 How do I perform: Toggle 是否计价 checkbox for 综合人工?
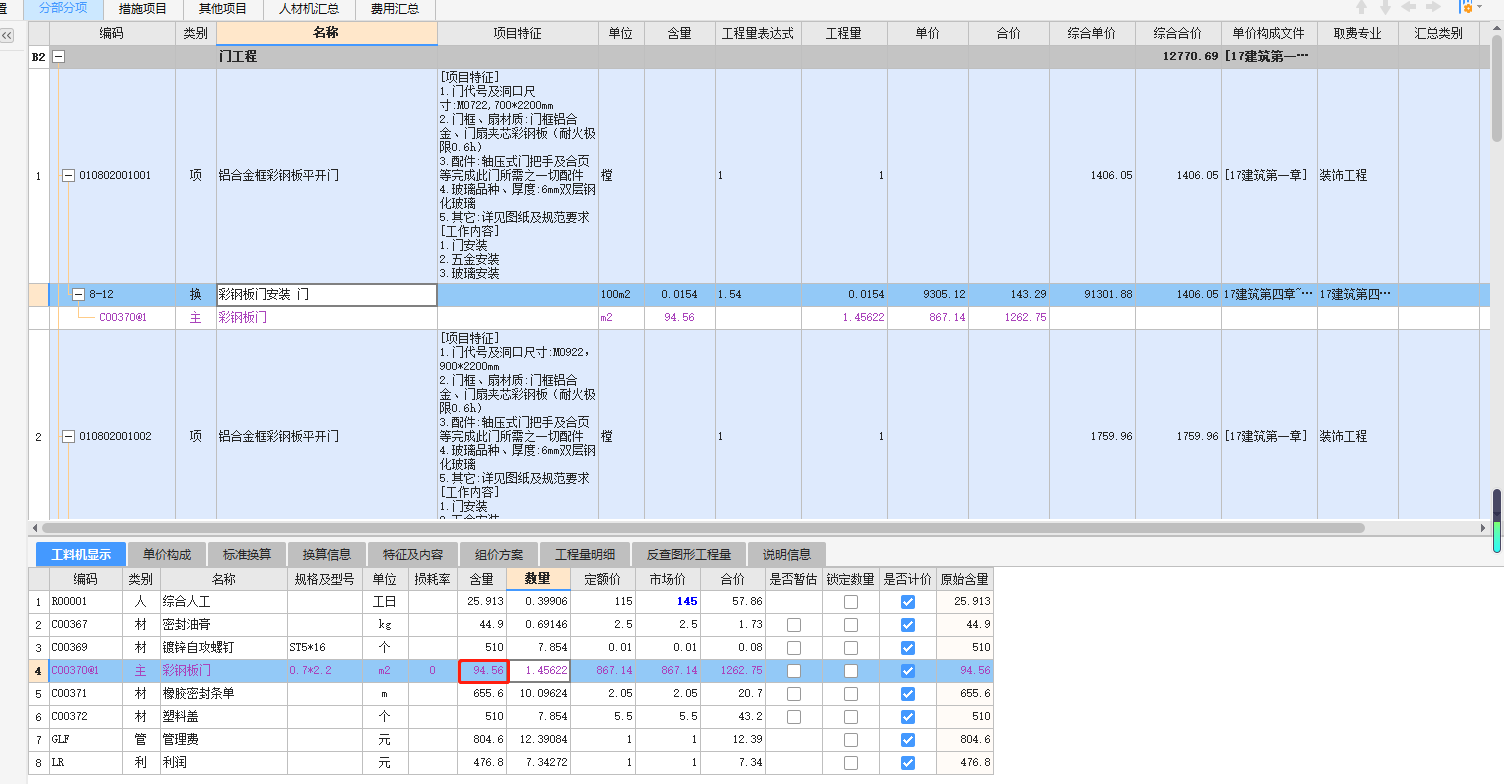click(x=907, y=602)
